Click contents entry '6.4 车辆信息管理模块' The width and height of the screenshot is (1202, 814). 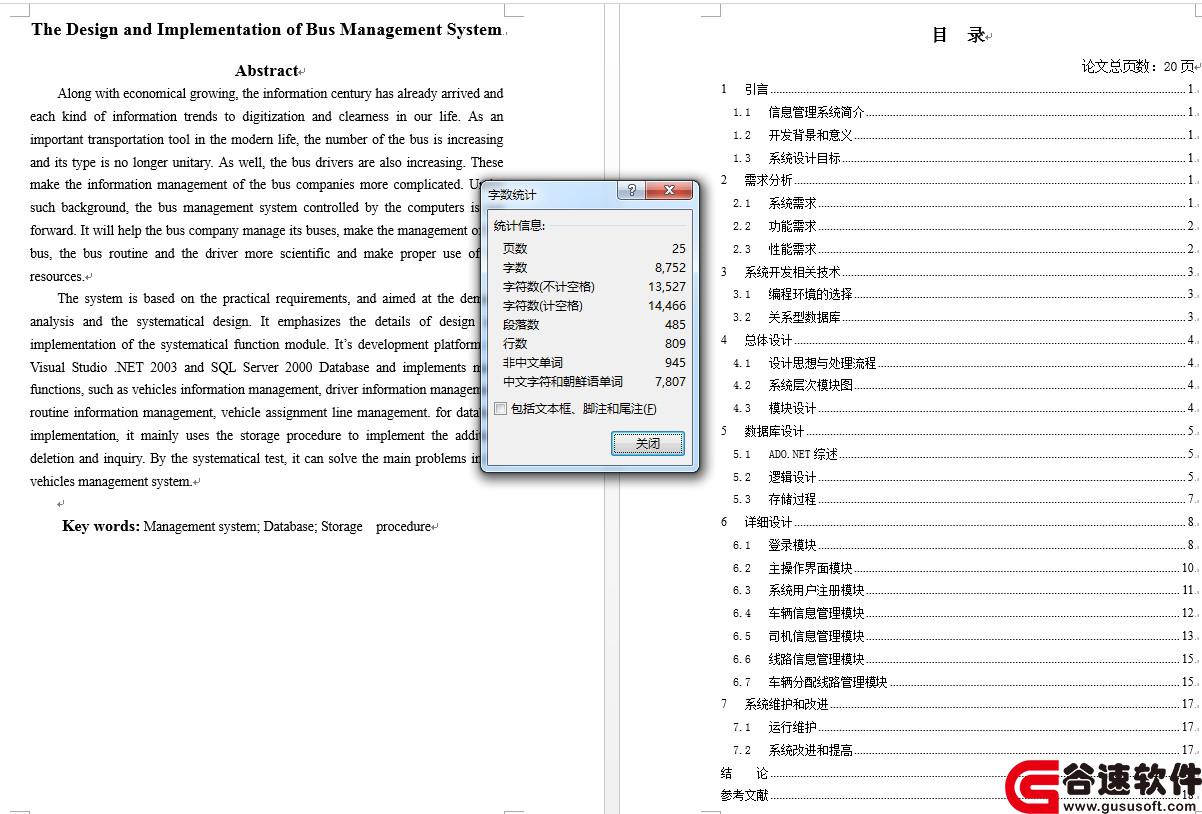(x=964, y=613)
